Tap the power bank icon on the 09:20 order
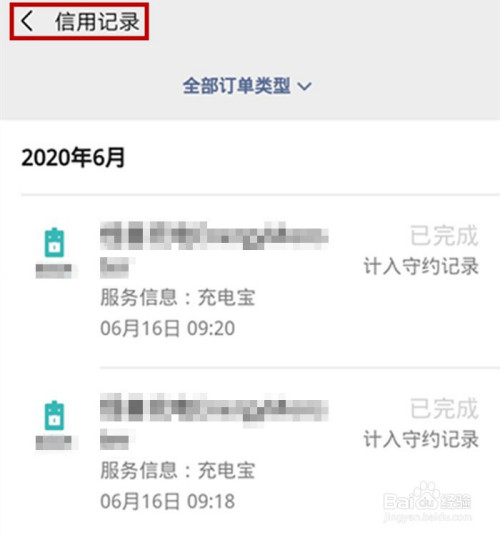The height and width of the screenshot is (535, 500). tap(54, 242)
